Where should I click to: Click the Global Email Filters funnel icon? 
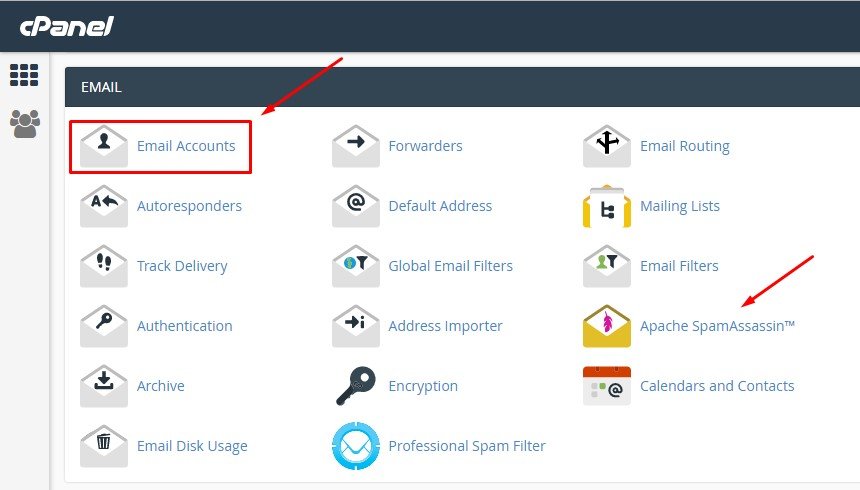point(355,266)
